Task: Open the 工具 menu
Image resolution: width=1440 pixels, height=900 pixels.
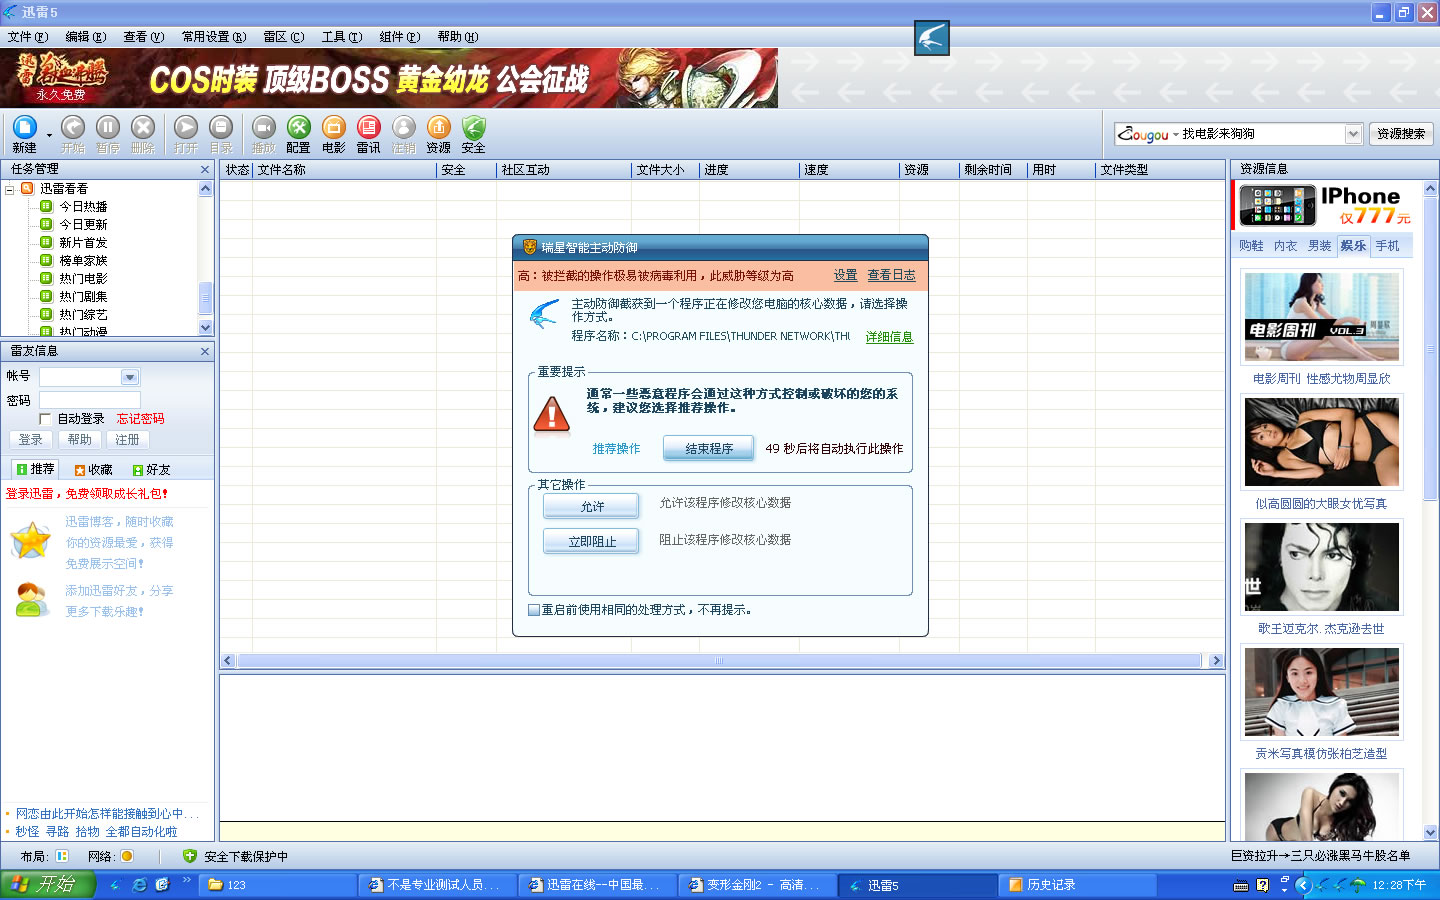Action: pos(342,37)
